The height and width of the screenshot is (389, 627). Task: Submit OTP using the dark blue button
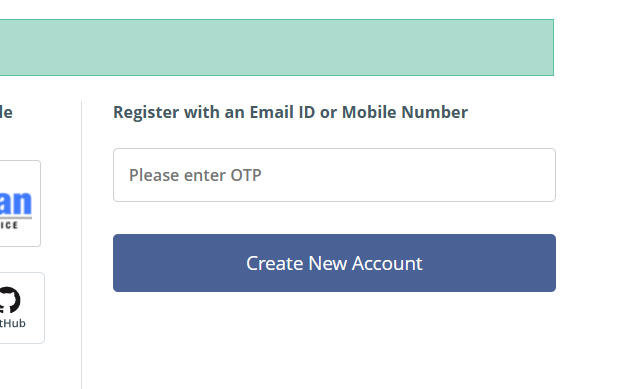[334, 263]
